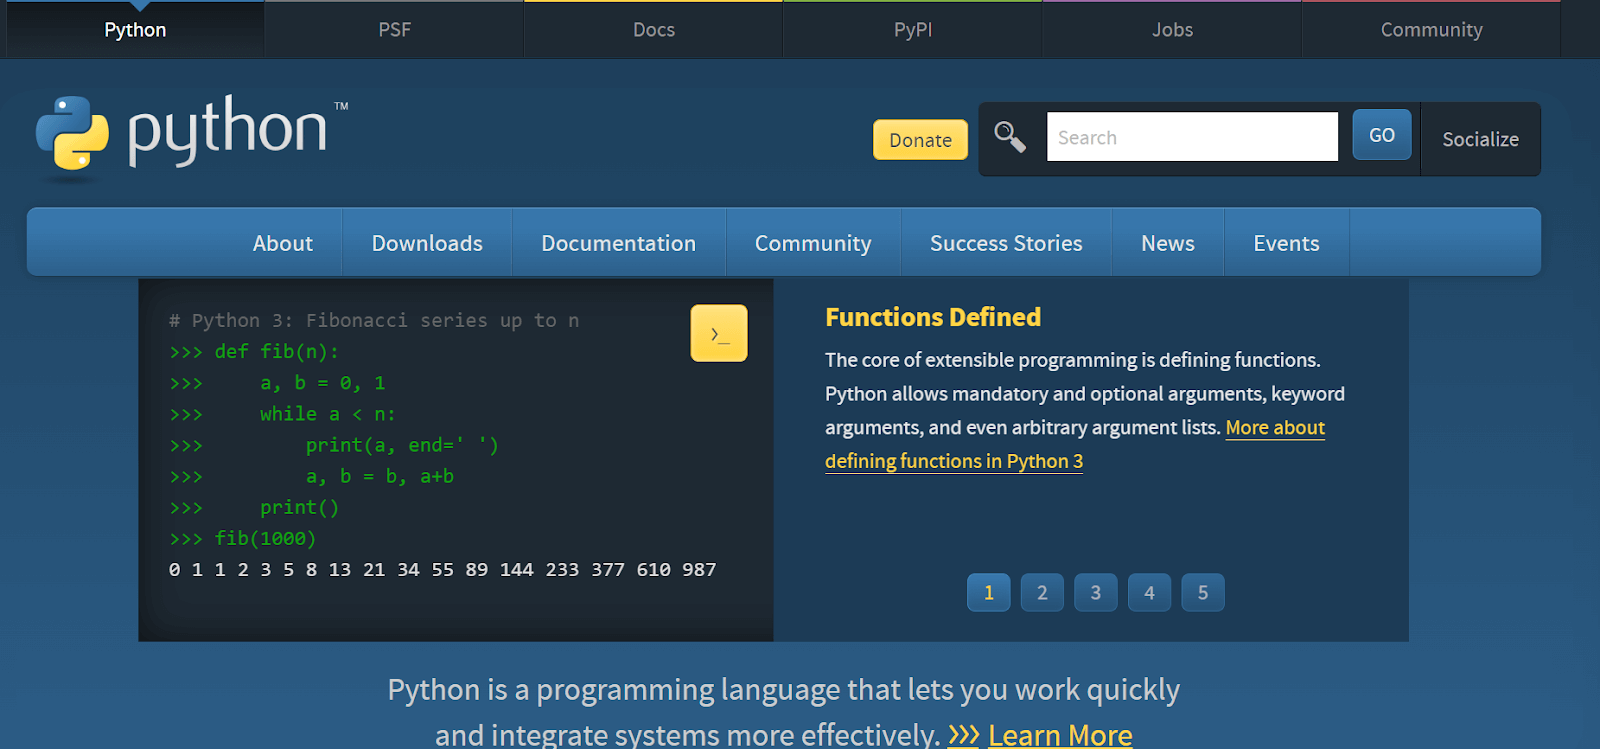Switch to slide 3
This screenshot has width=1600, height=749.
pyautogui.click(x=1096, y=592)
